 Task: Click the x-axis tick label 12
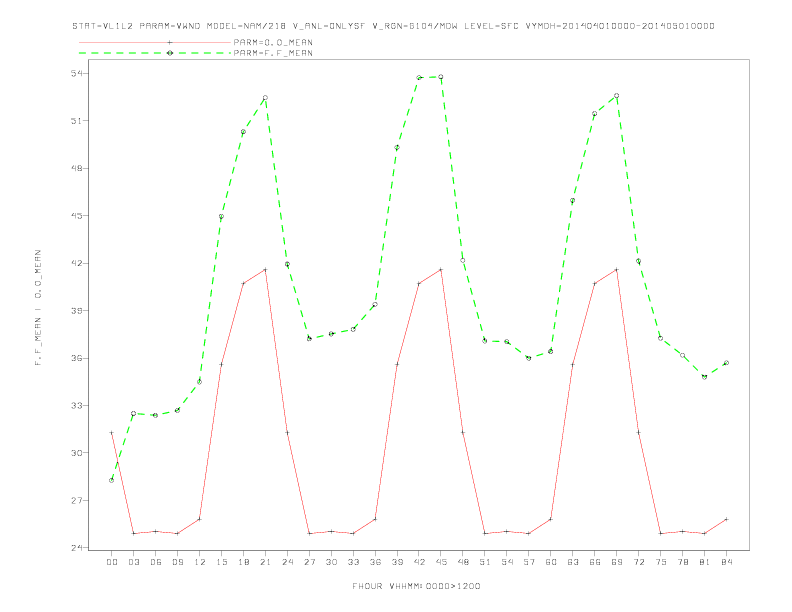coord(200,562)
